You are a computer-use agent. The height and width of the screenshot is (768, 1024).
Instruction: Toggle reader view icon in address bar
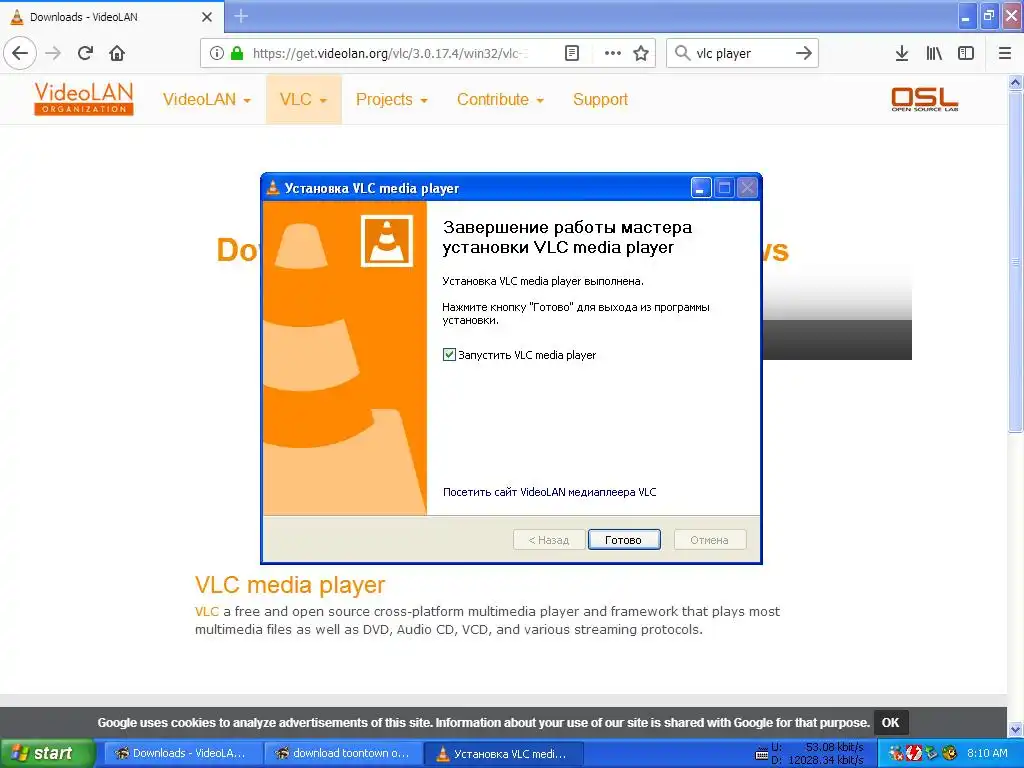click(x=571, y=53)
